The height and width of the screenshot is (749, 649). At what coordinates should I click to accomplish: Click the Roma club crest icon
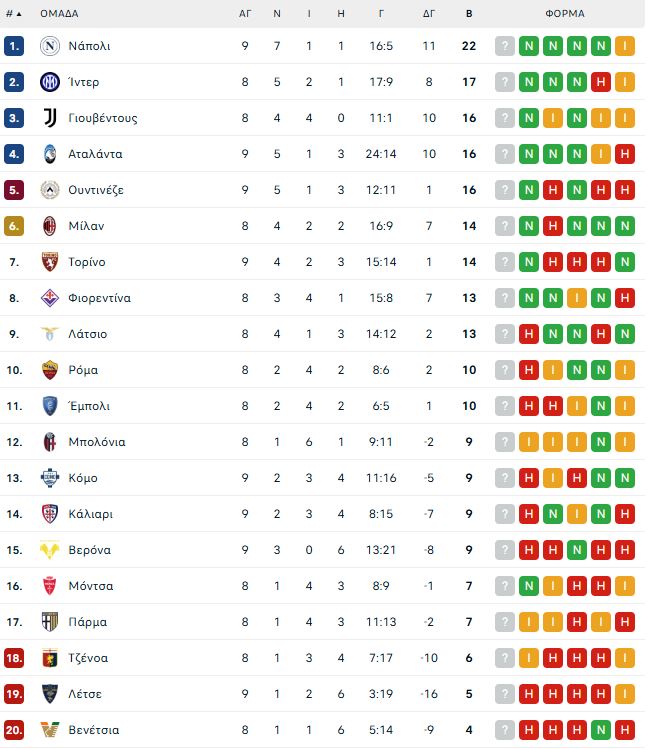tap(50, 370)
